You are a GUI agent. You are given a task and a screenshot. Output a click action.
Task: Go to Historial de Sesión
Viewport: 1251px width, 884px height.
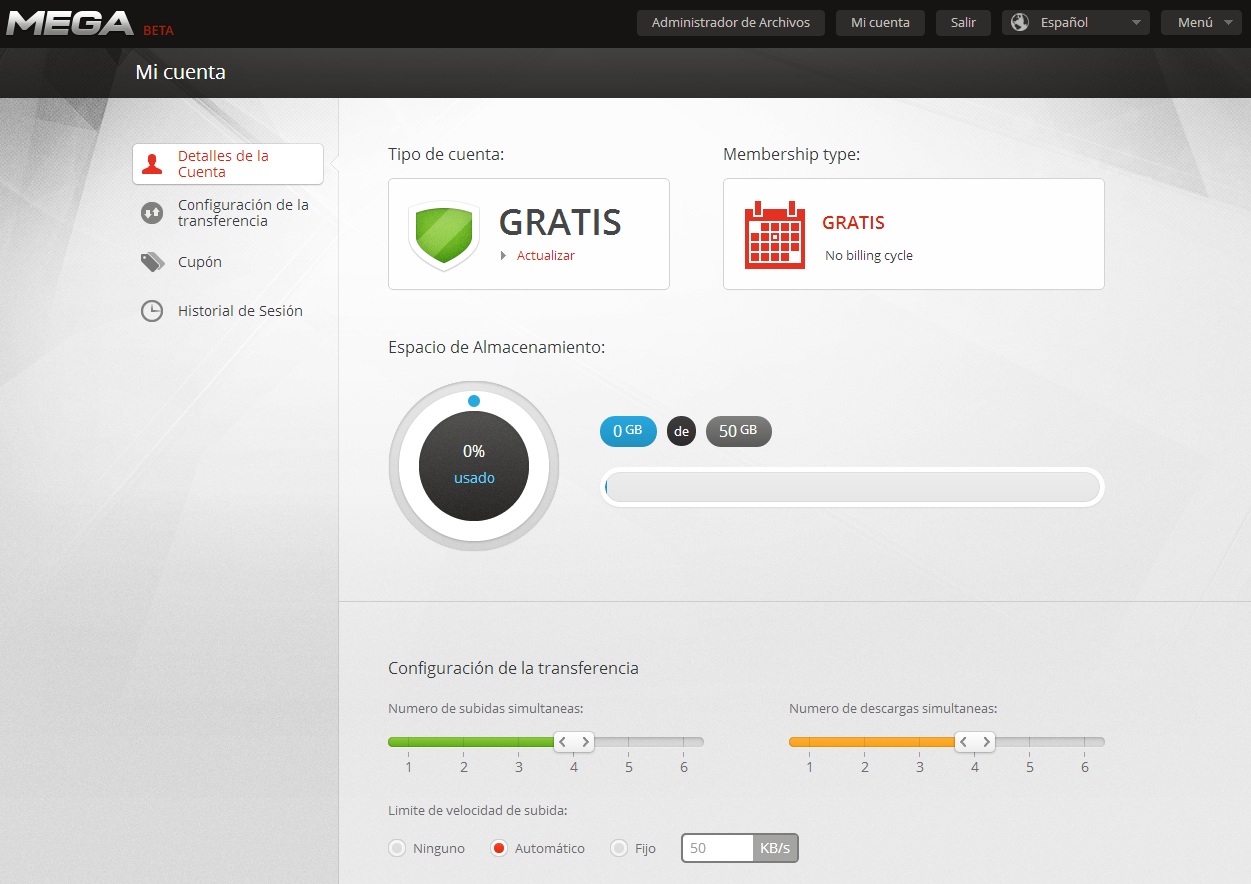(240, 311)
